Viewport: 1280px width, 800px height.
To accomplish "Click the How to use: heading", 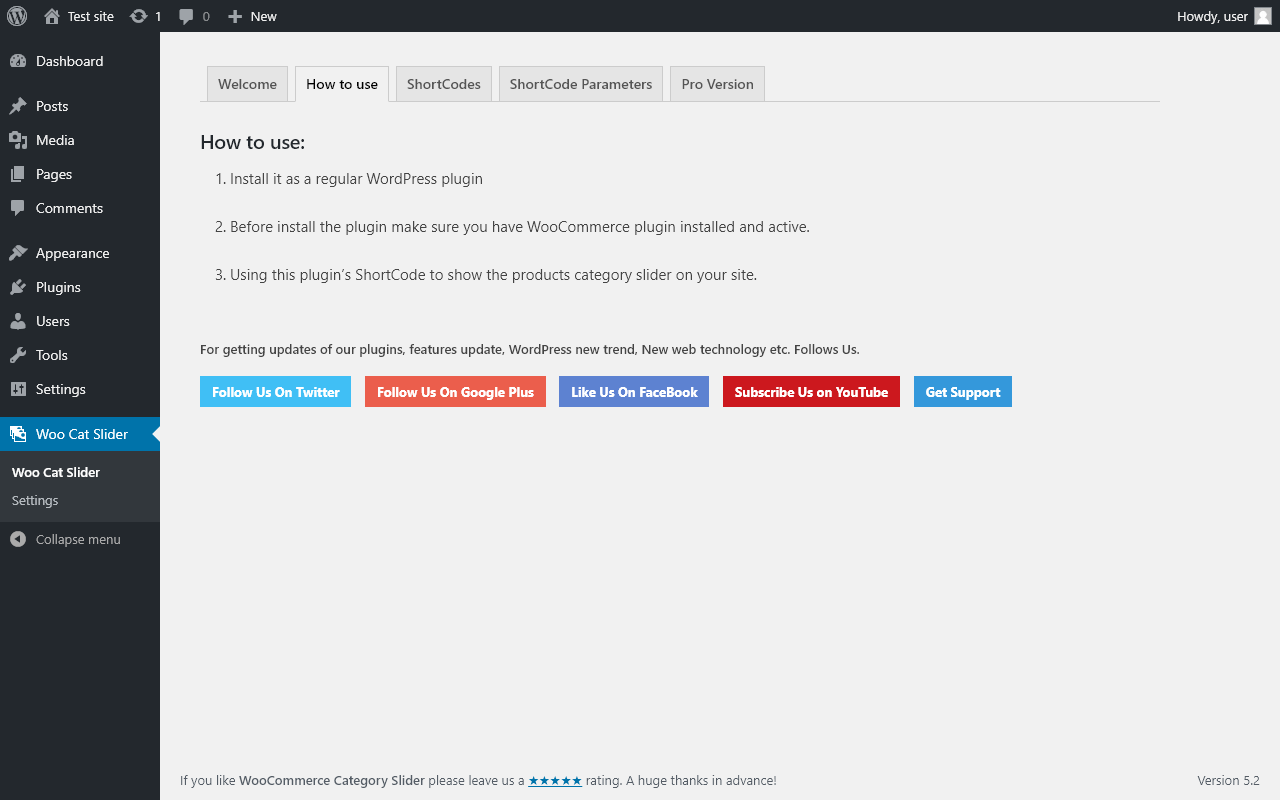I will pos(253,142).
